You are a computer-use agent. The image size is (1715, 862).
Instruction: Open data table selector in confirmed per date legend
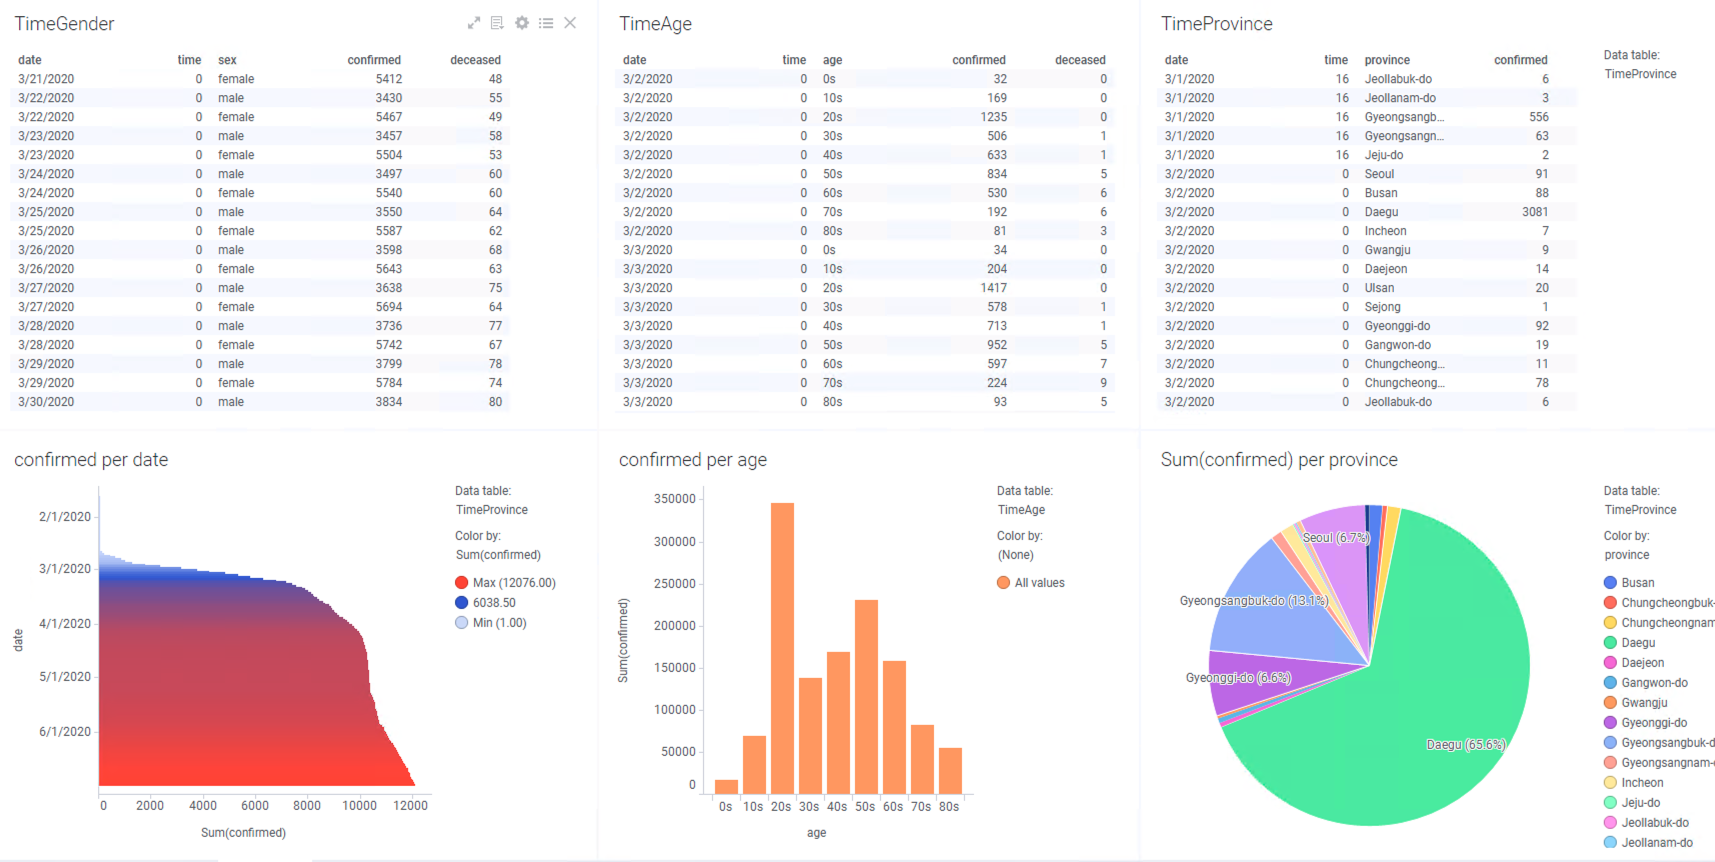492,510
